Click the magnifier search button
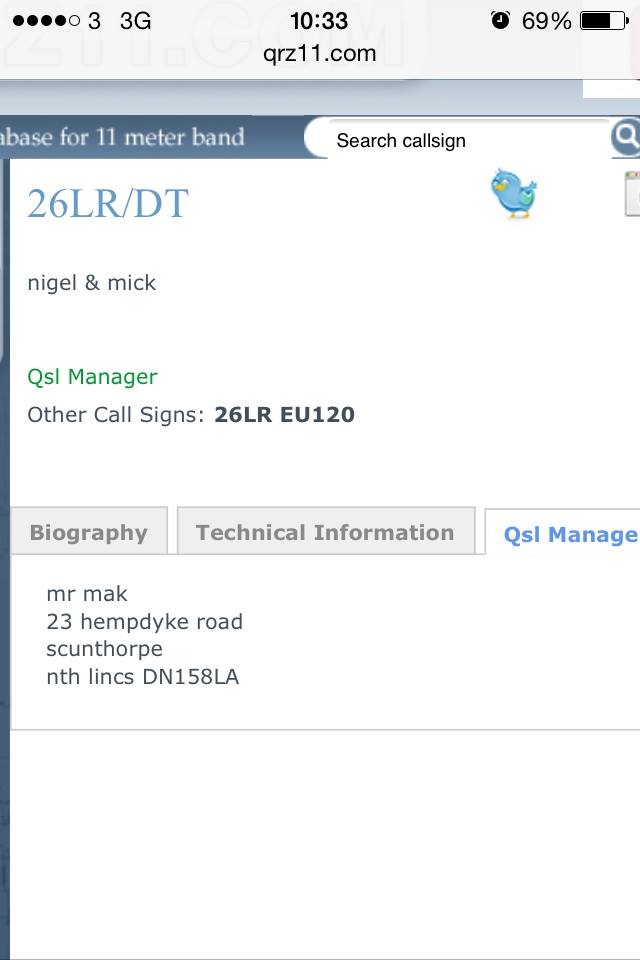 (626, 138)
